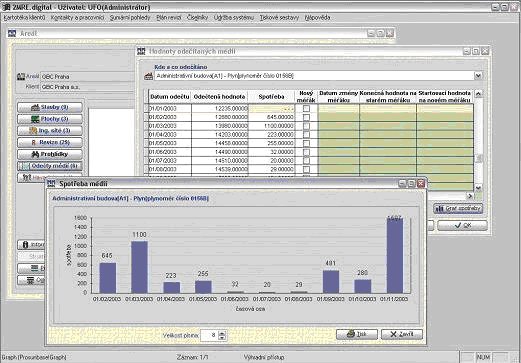Open the Kartotéka klientů menu
Viewport: 521px width, 363px height.
pyautogui.click(x=24, y=18)
